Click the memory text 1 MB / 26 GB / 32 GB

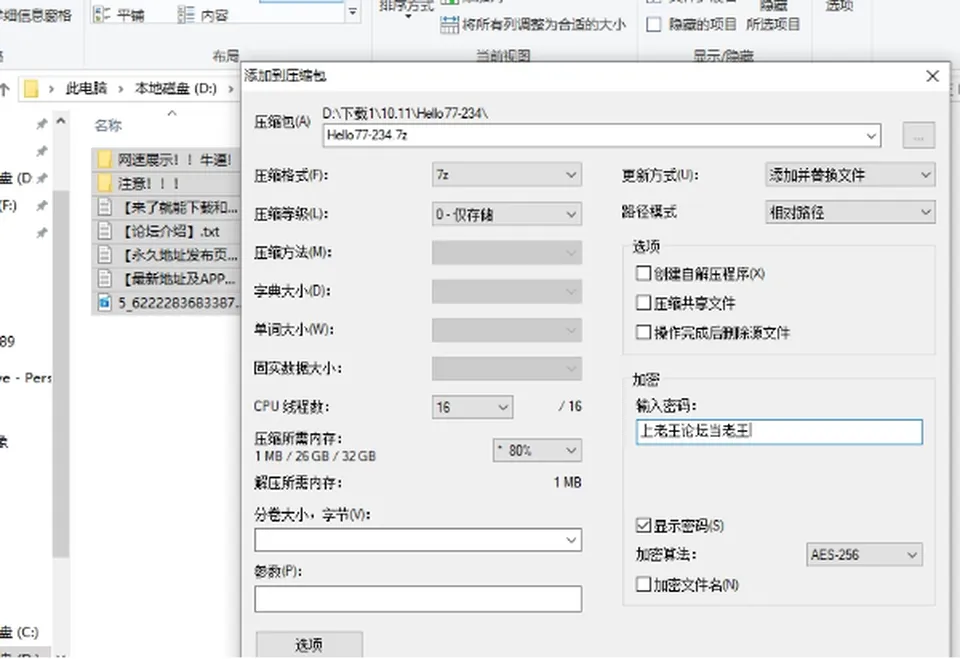pos(315,456)
